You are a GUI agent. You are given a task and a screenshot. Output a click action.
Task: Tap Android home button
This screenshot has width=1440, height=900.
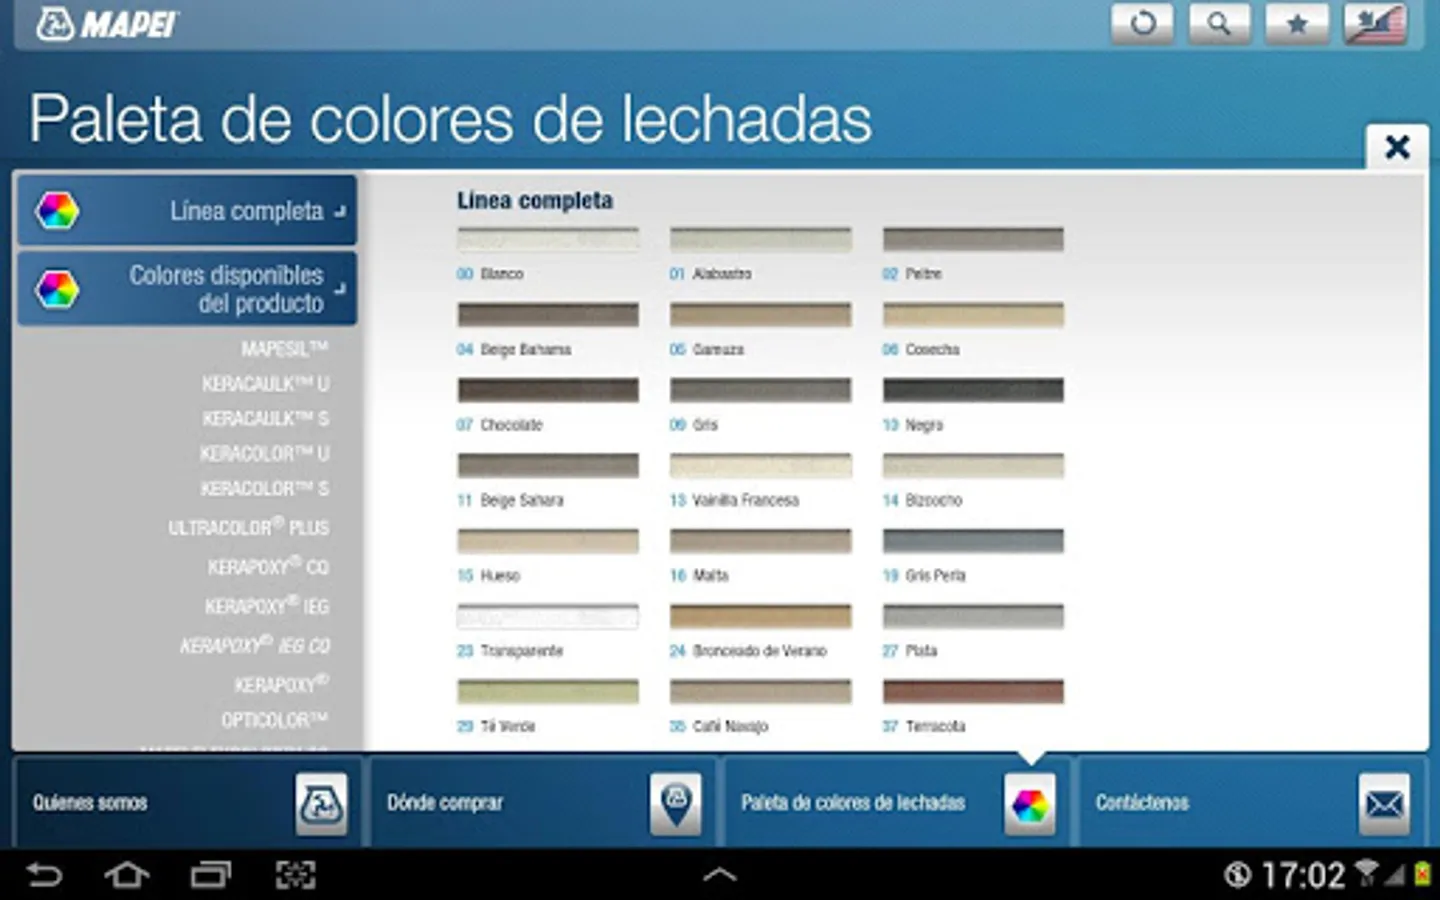pyautogui.click(x=127, y=875)
